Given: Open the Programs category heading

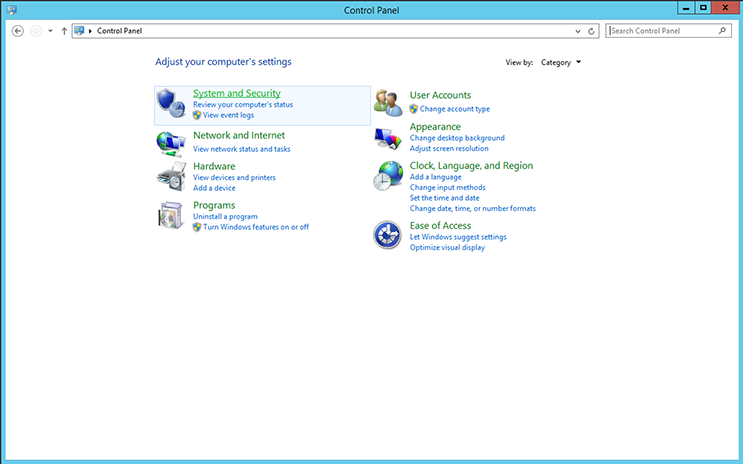Looking at the screenshot, I should click(x=214, y=205).
